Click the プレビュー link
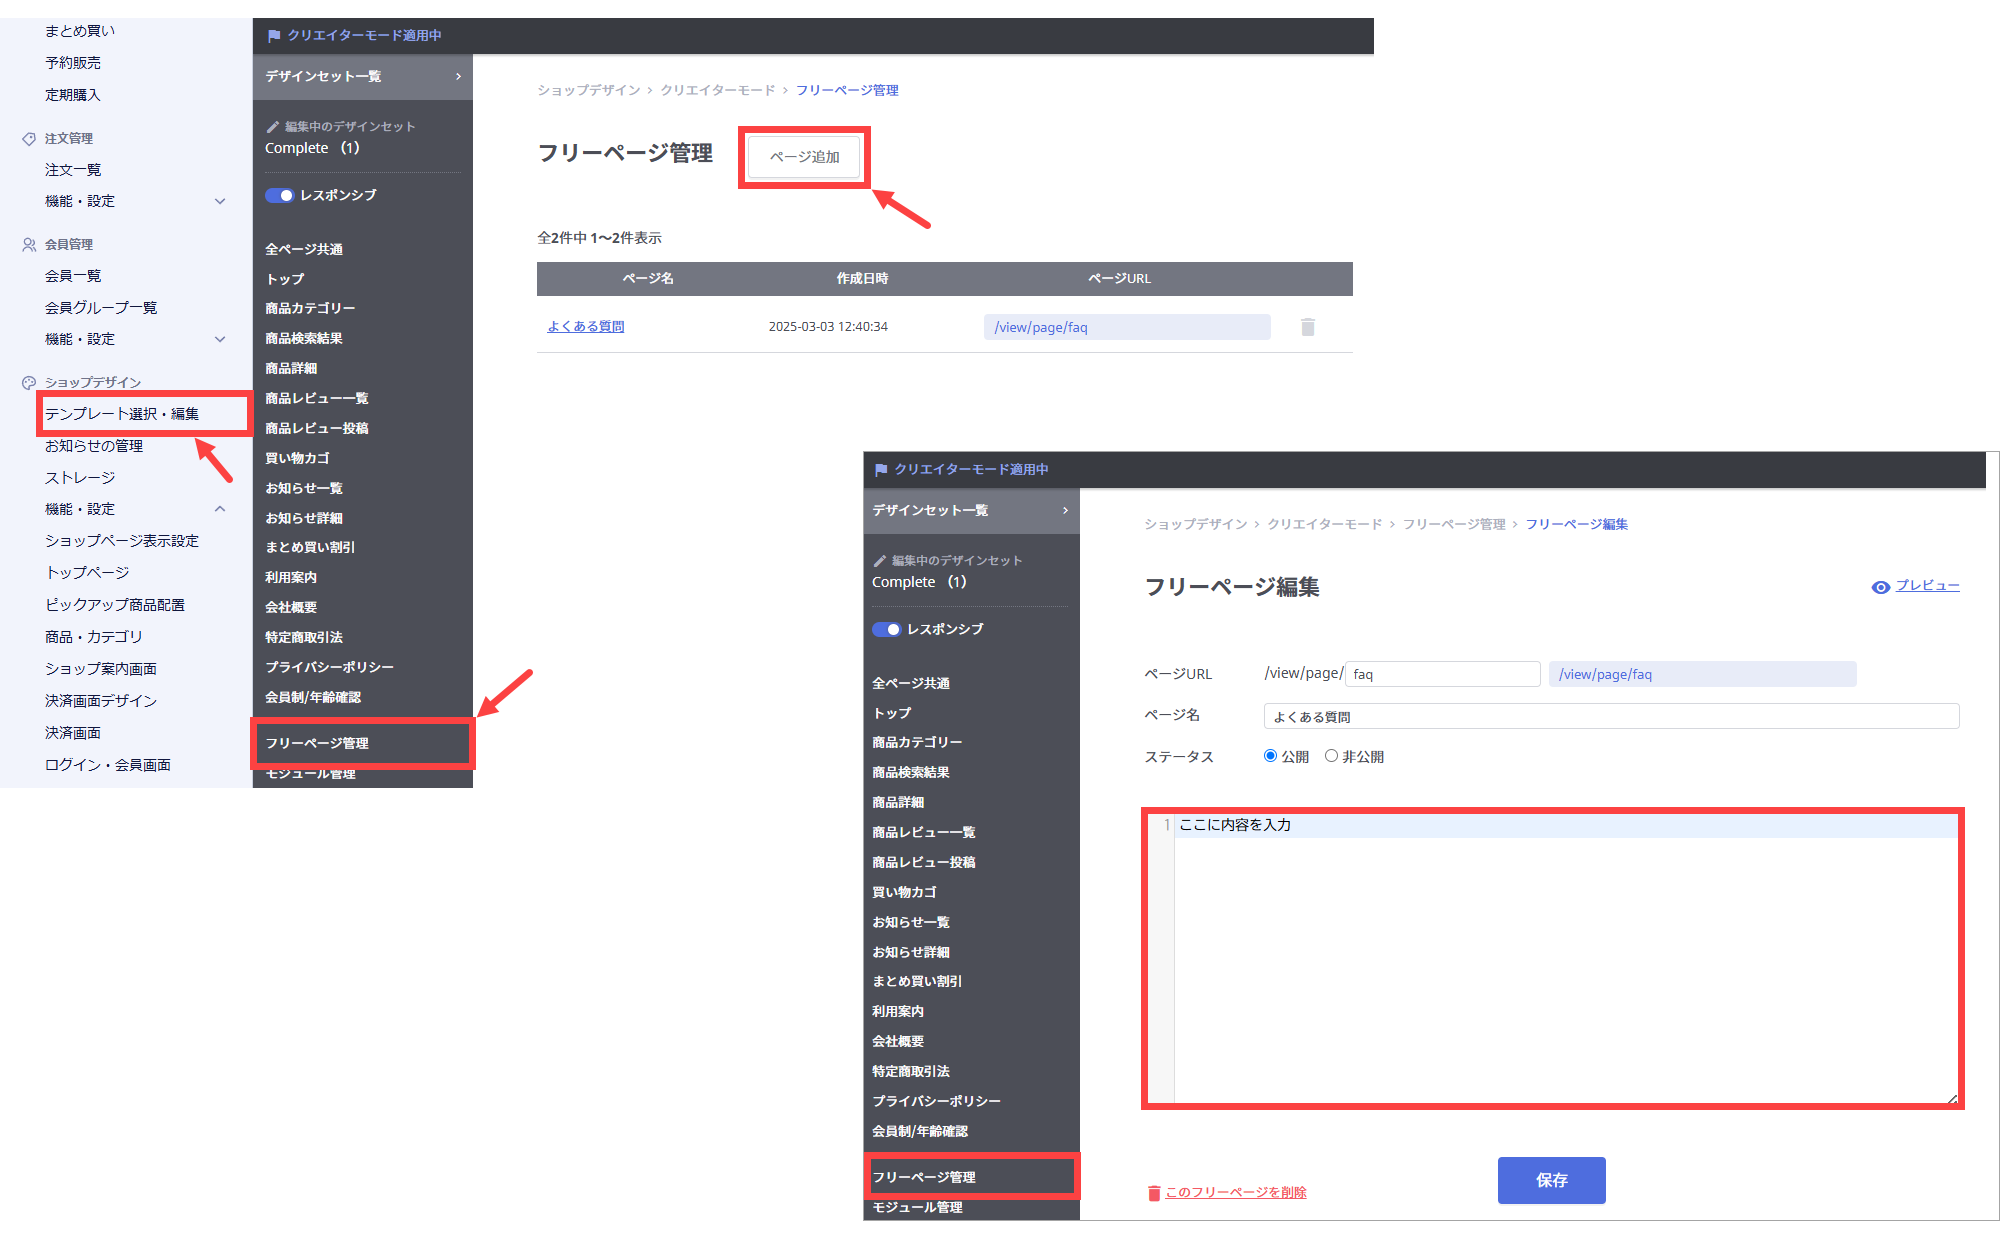The height and width of the screenshot is (1240, 2000). (1927, 586)
